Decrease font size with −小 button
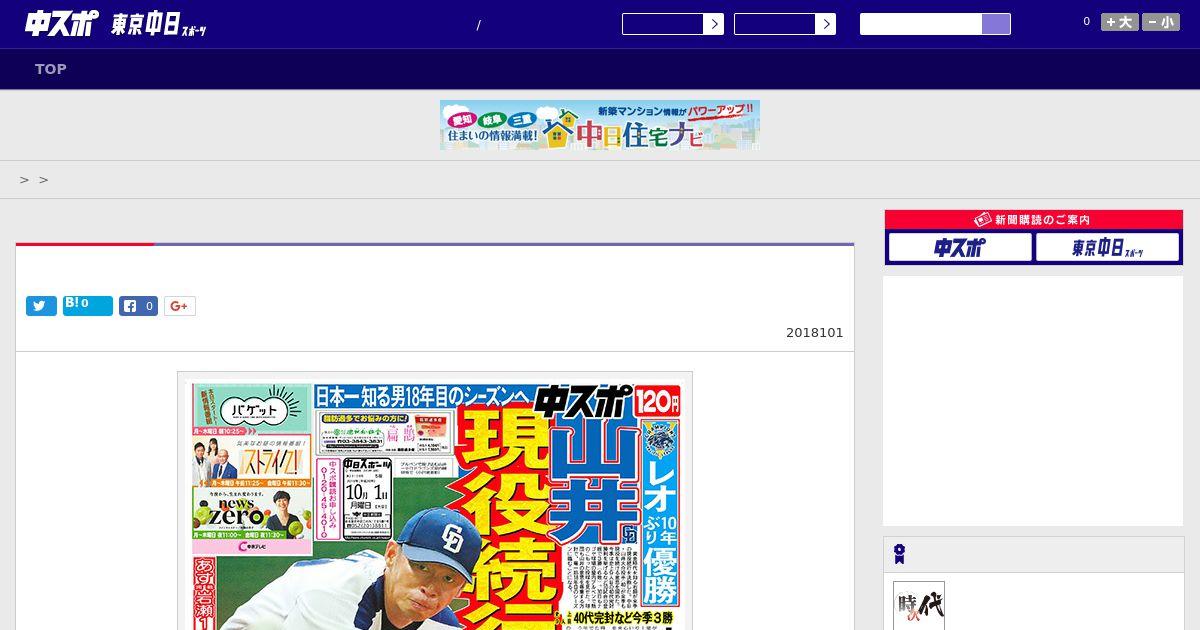Screen dimensions: 1200x630 (x=1161, y=22)
